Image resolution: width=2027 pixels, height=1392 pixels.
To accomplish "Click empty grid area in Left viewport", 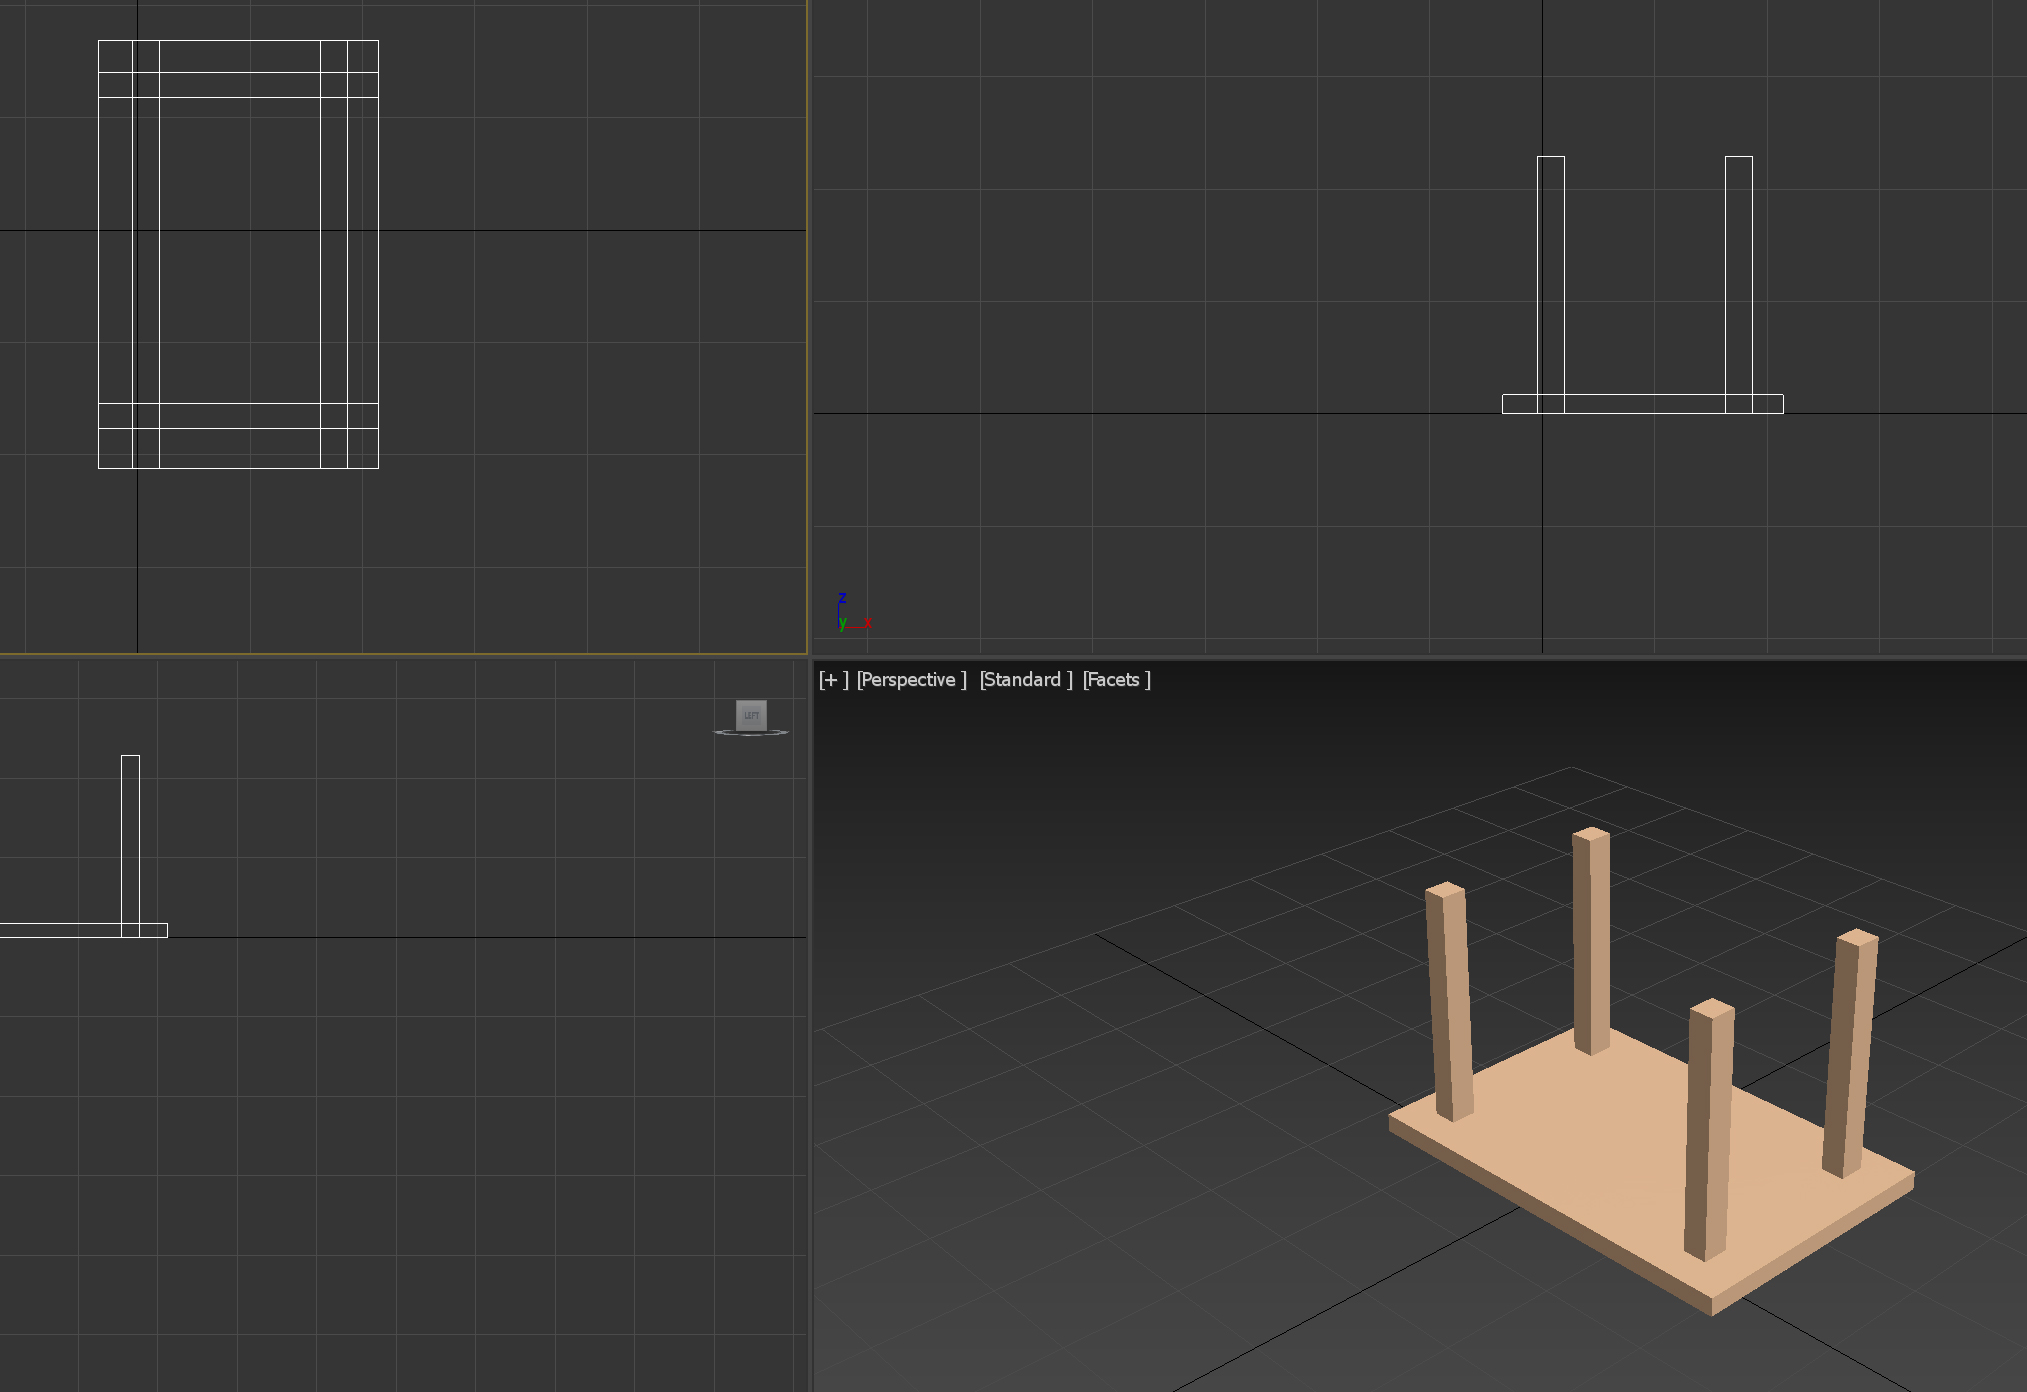I will (x=450, y=1150).
